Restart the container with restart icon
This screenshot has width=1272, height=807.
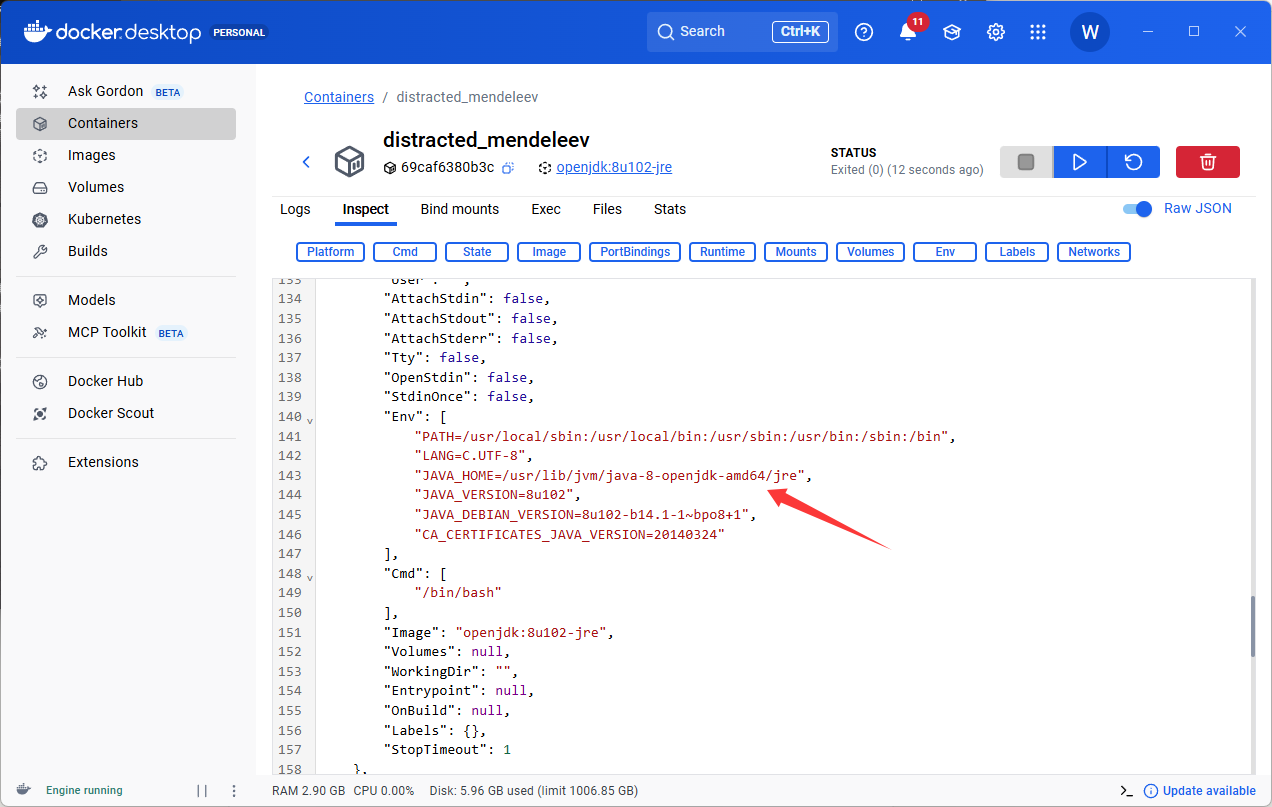pyautogui.click(x=1133, y=162)
